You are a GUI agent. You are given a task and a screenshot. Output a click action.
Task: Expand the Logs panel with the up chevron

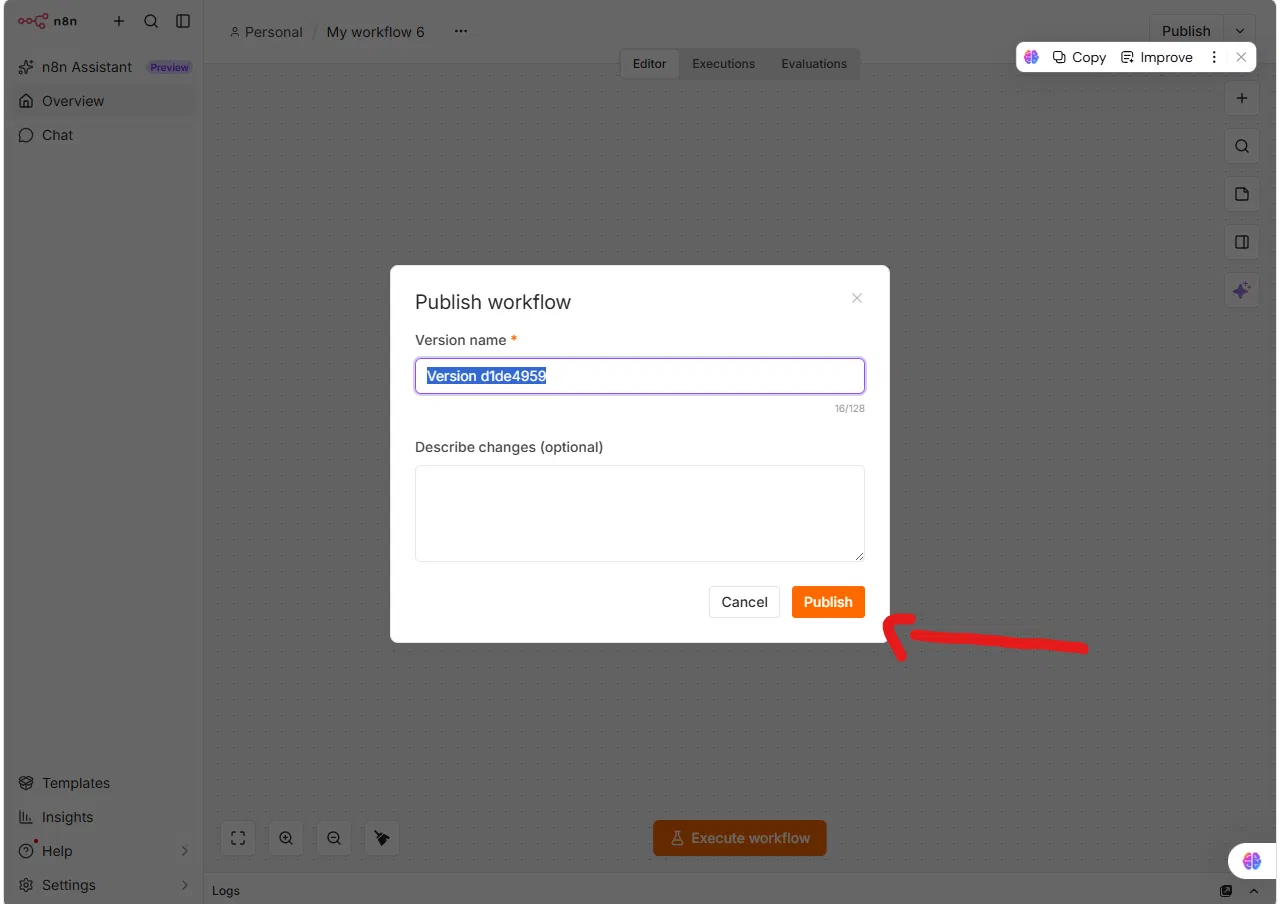click(x=1254, y=891)
